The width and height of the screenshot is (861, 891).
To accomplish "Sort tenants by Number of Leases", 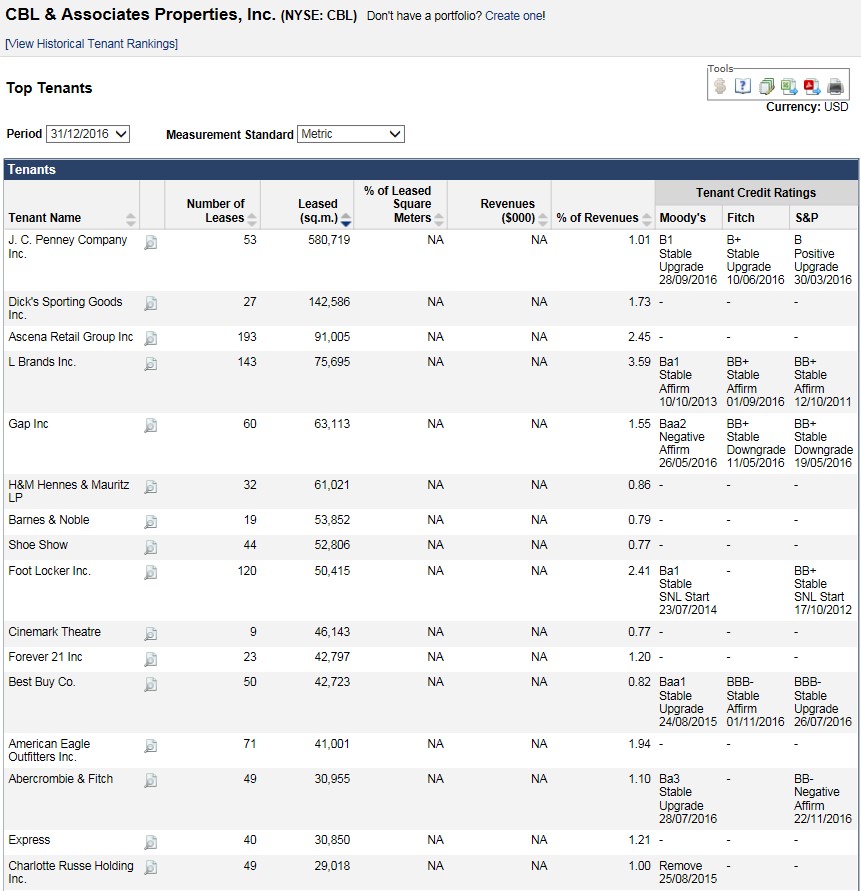I will (x=252, y=219).
